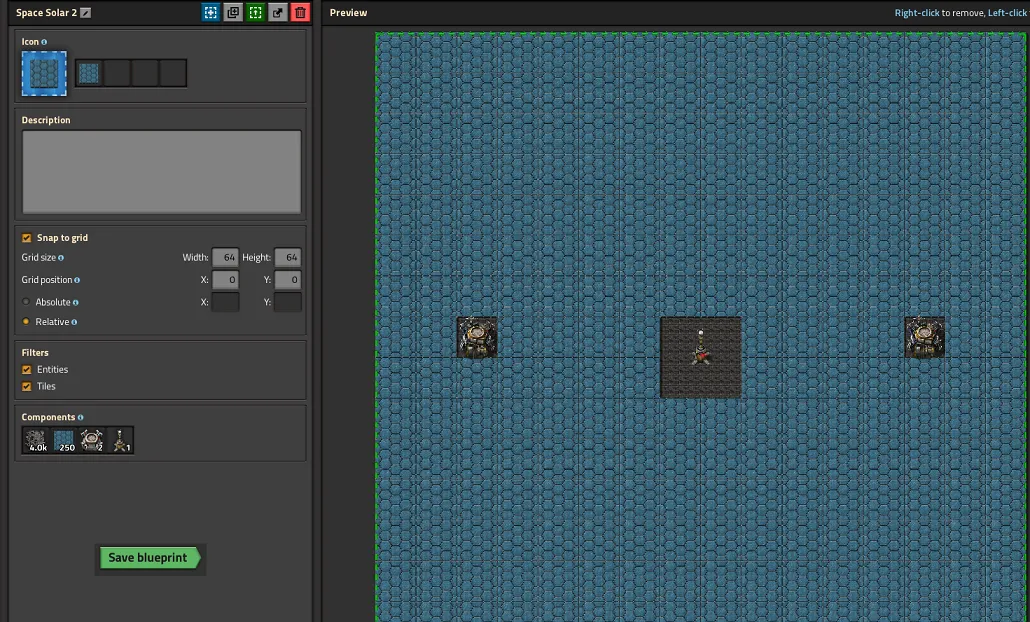Image resolution: width=1030 pixels, height=622 pixels.
Task: Click the green upgrade selection button
Action: [256, 12]
